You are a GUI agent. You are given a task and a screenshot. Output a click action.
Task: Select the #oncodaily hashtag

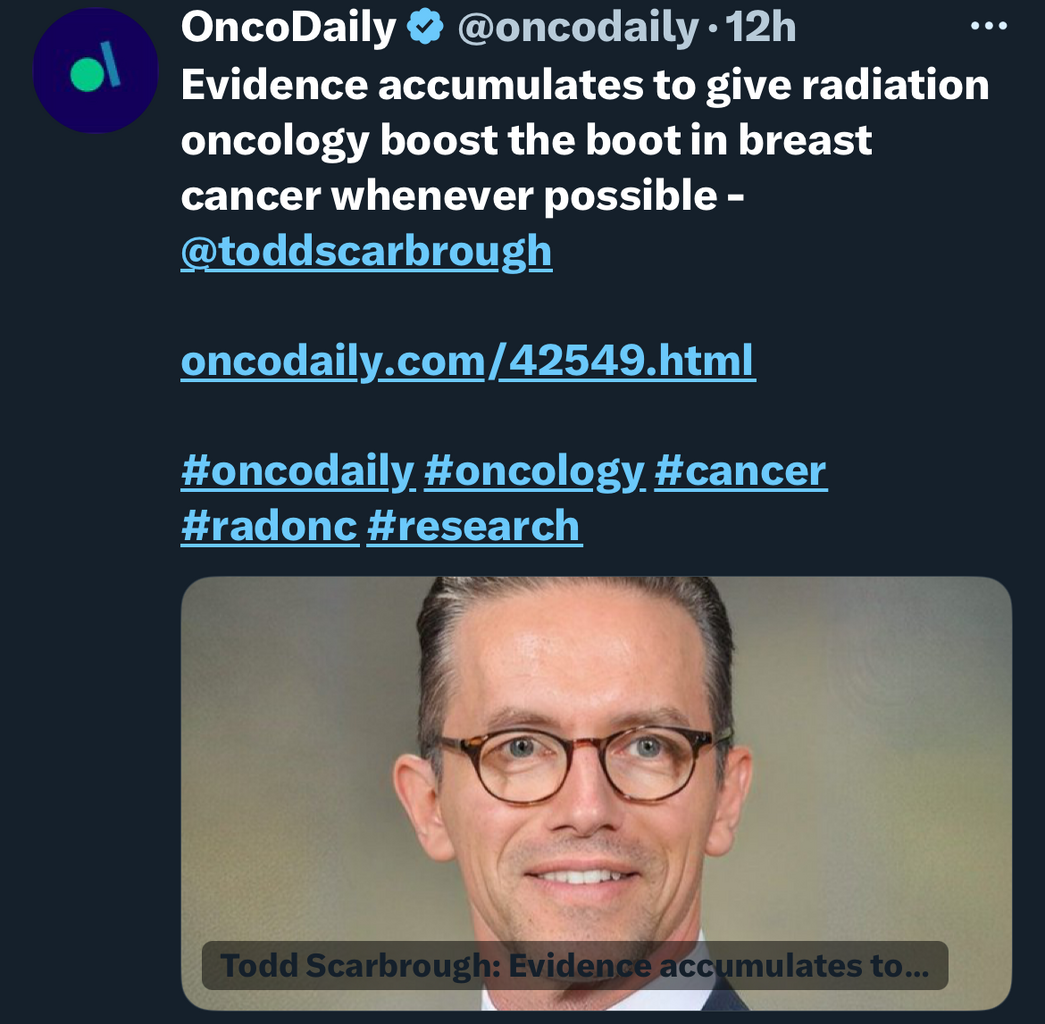click(x=297, y=470)
